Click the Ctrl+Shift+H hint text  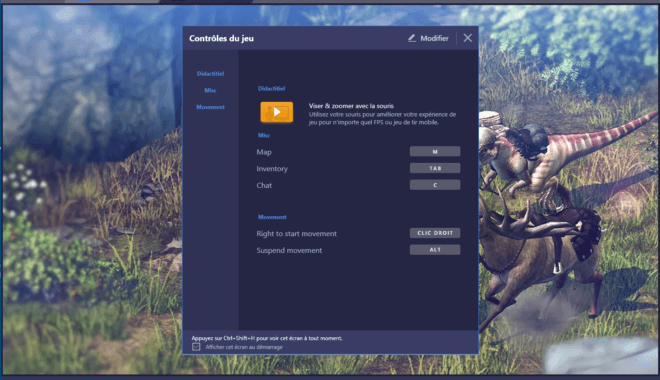(267, 338)
